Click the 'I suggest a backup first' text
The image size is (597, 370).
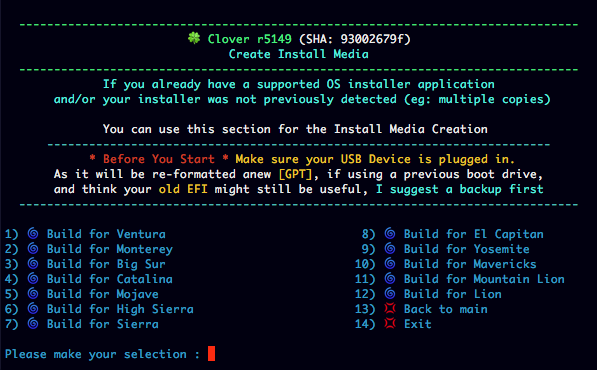[x=460, y=189]
